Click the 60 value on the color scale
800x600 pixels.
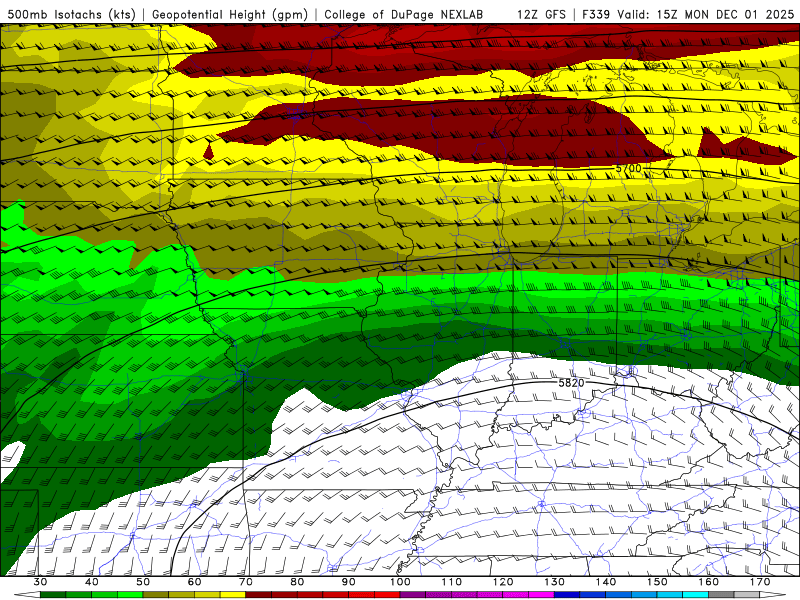[194, 582]
